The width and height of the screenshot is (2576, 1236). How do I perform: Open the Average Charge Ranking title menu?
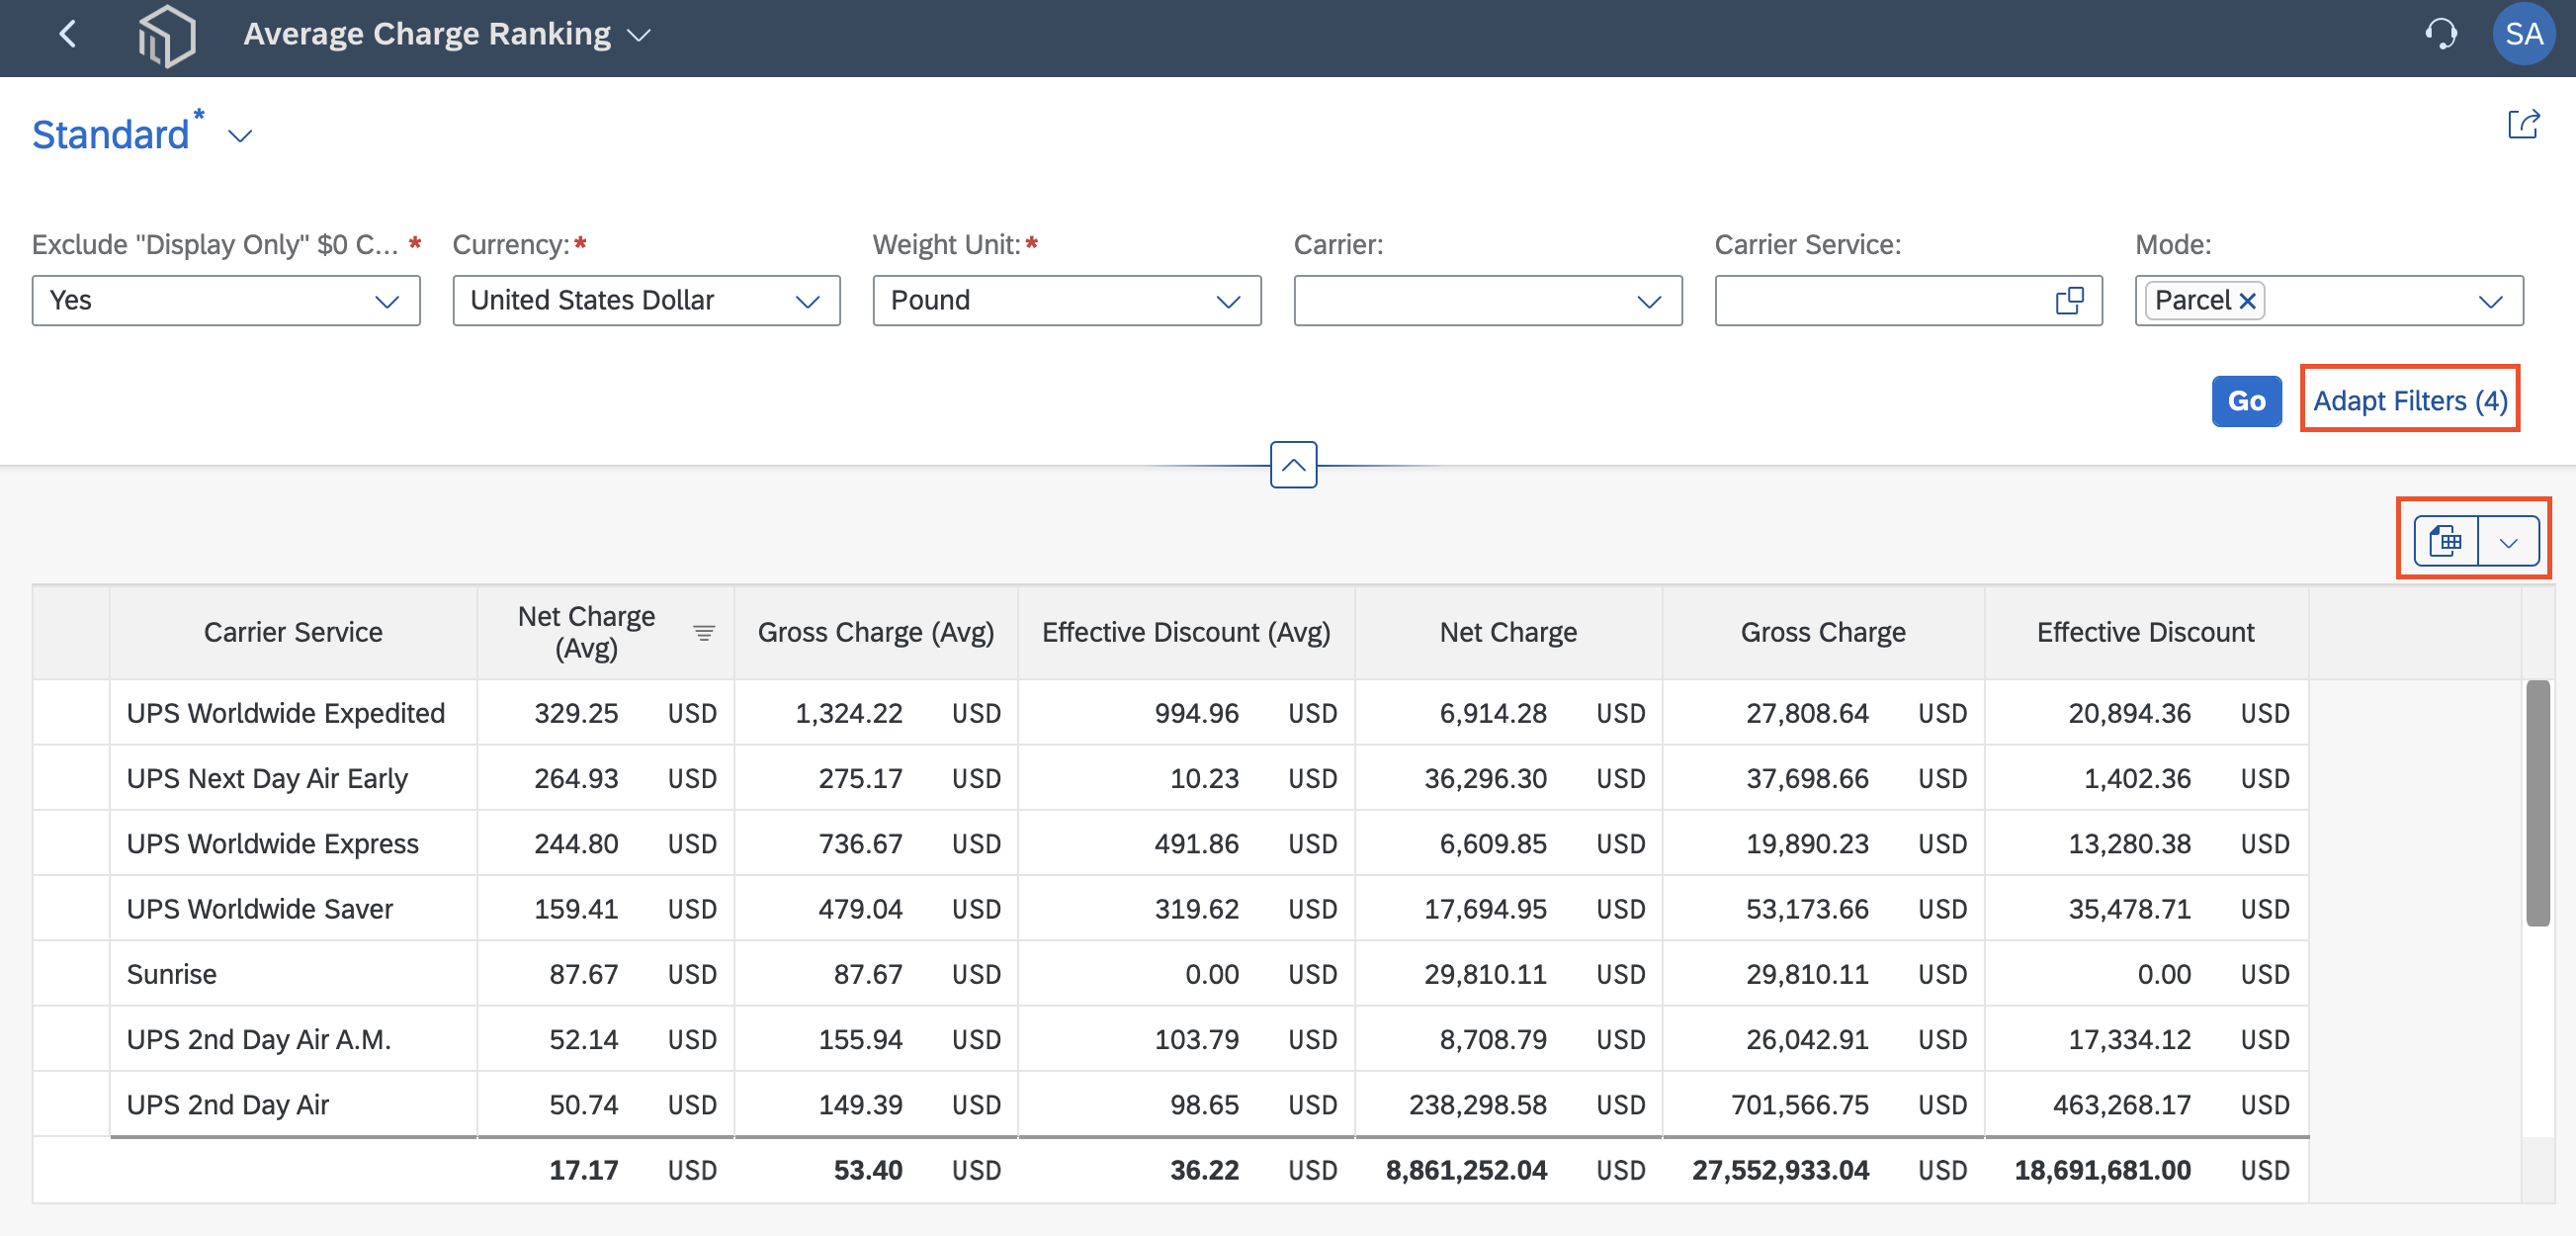447,35
